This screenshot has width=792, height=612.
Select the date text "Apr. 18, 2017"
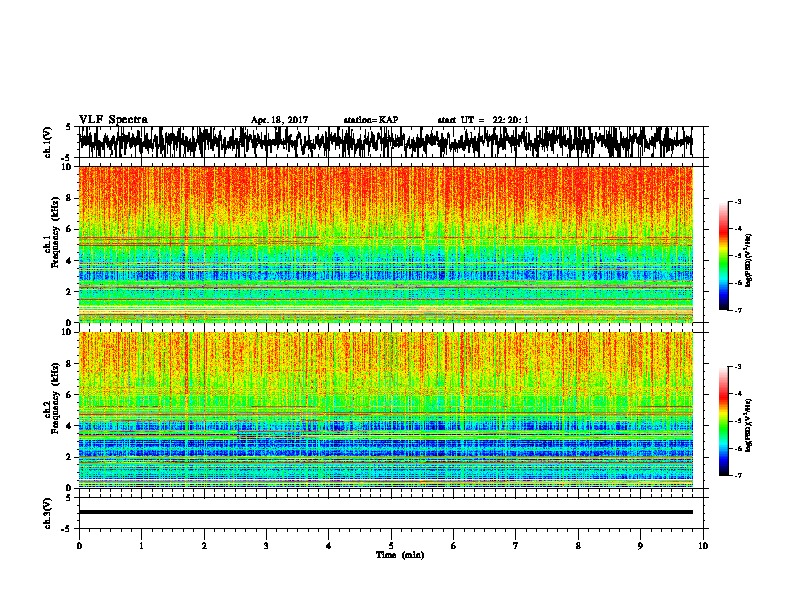click(279, 120)
